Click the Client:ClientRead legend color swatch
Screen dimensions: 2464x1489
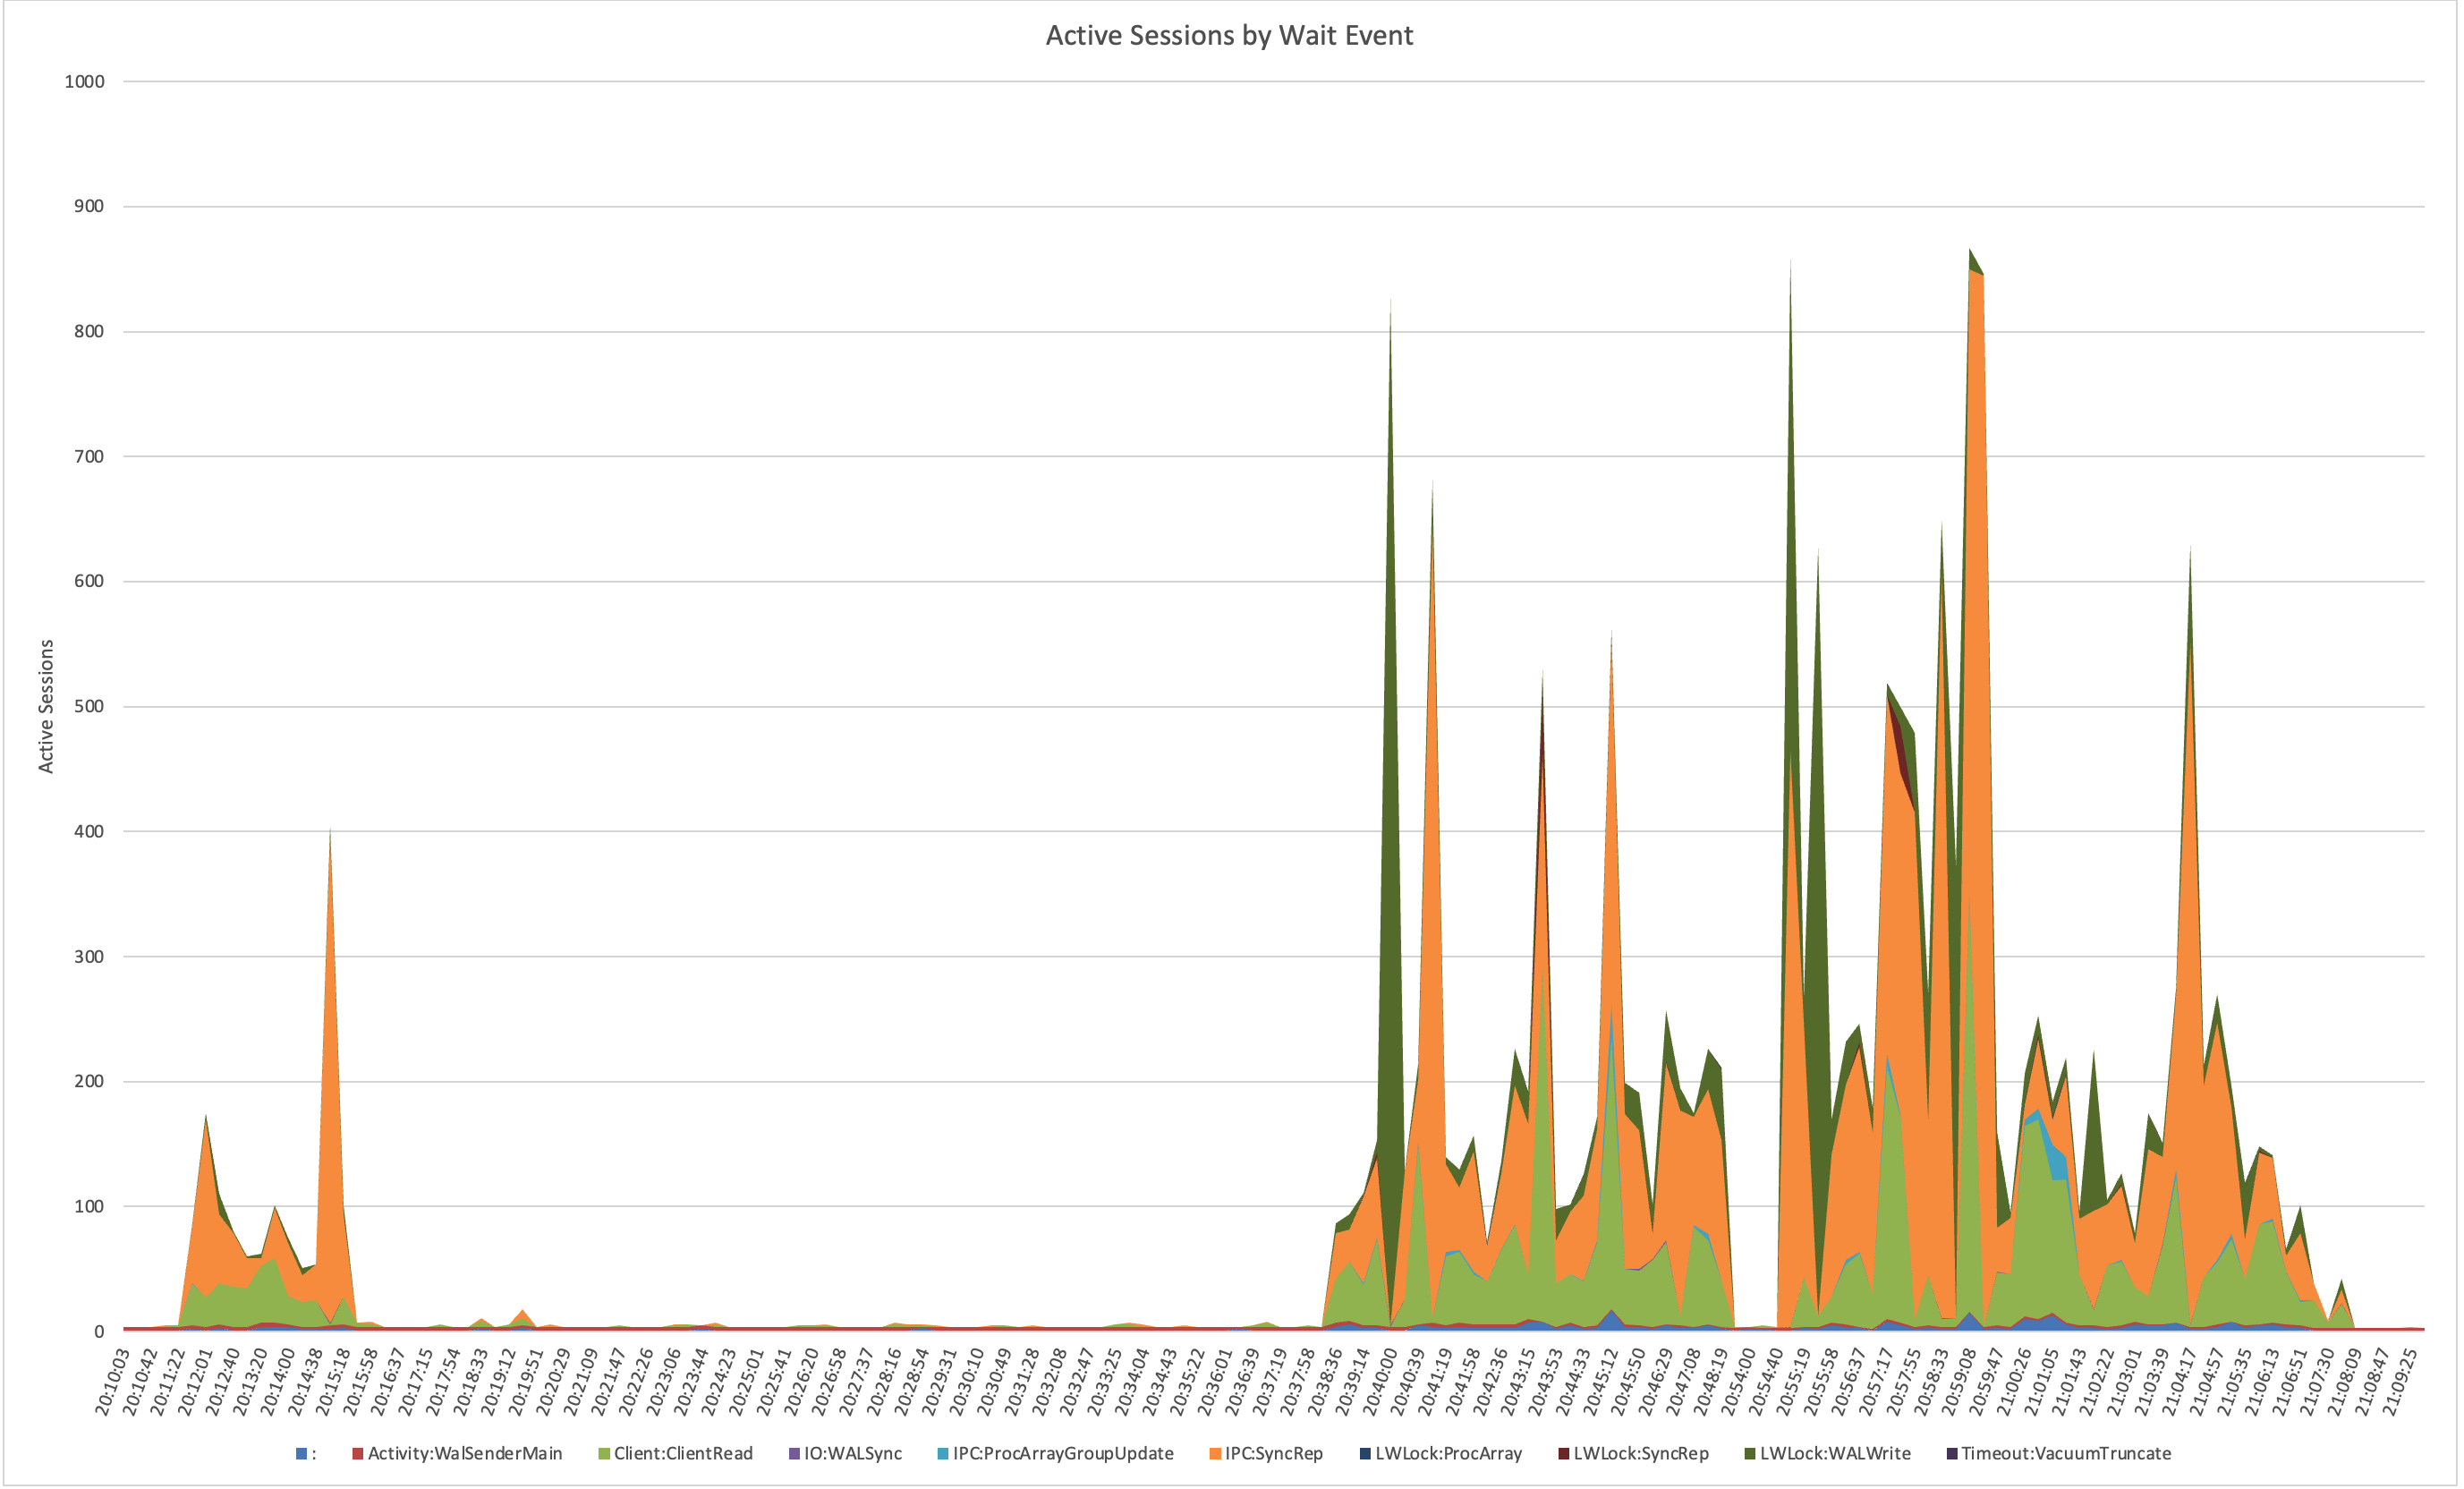(x=604, y=1453)
